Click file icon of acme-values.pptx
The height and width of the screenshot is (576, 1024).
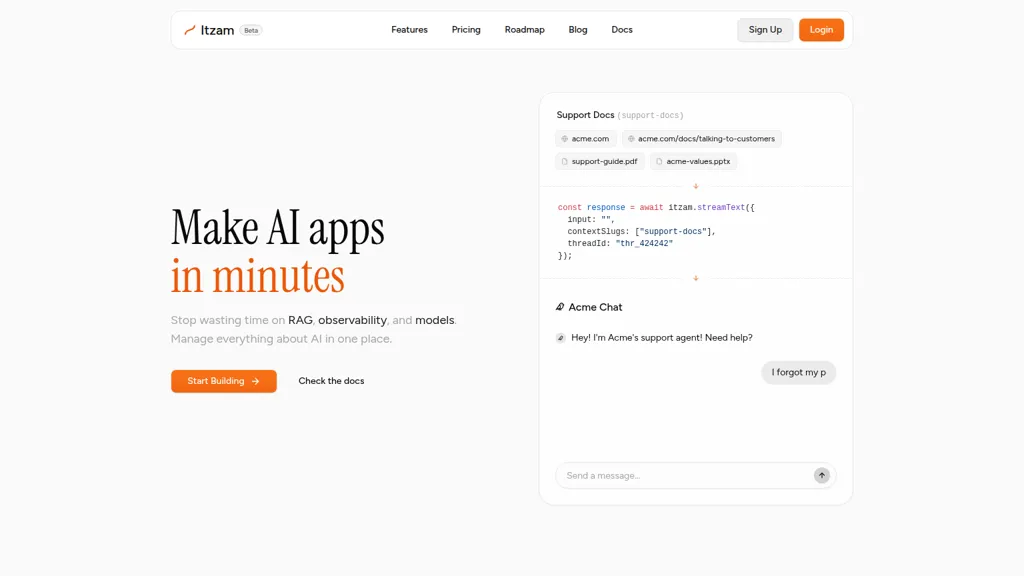(659, 161)
